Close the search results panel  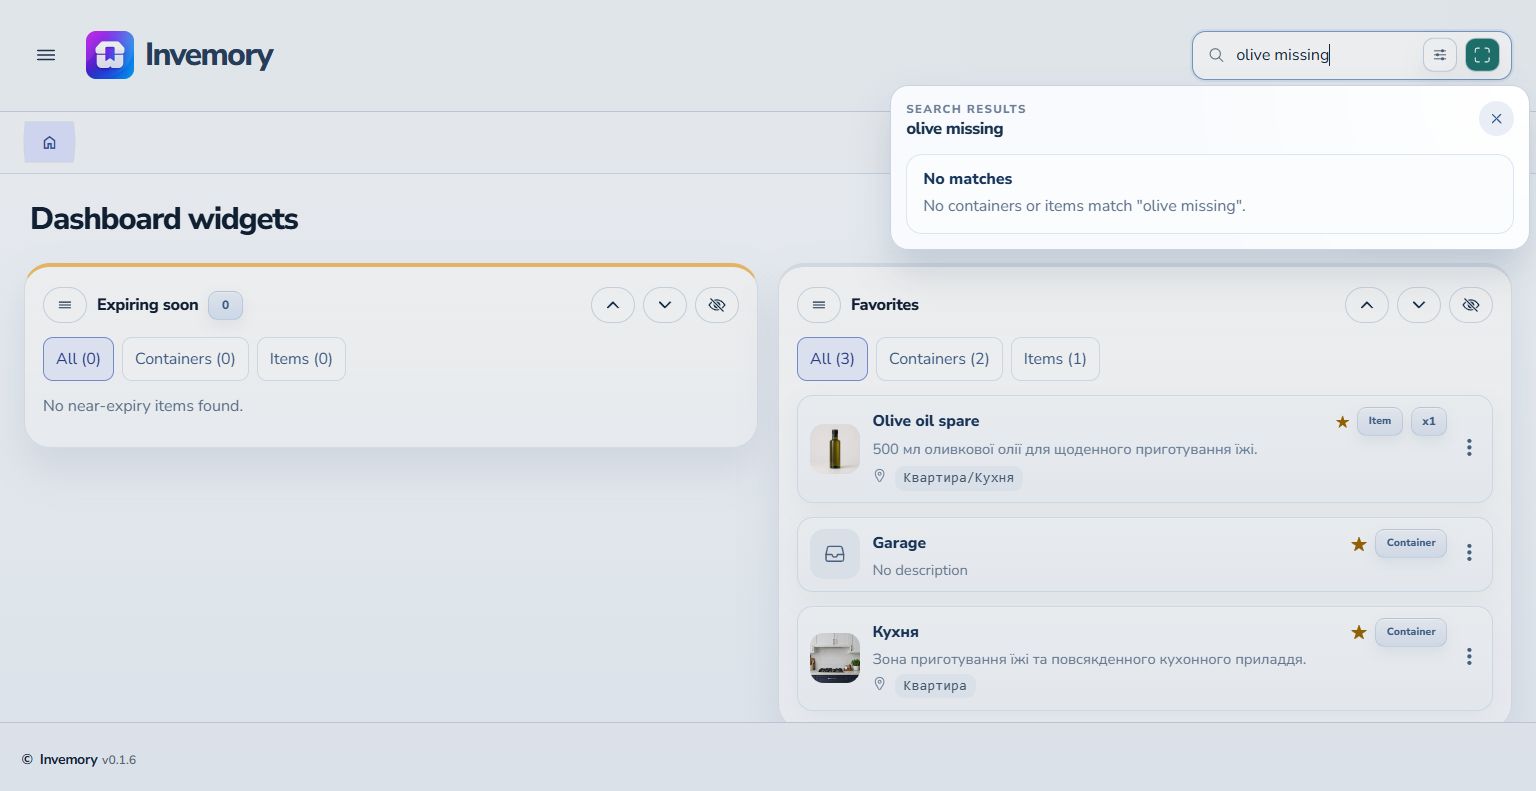[1496, 119]
